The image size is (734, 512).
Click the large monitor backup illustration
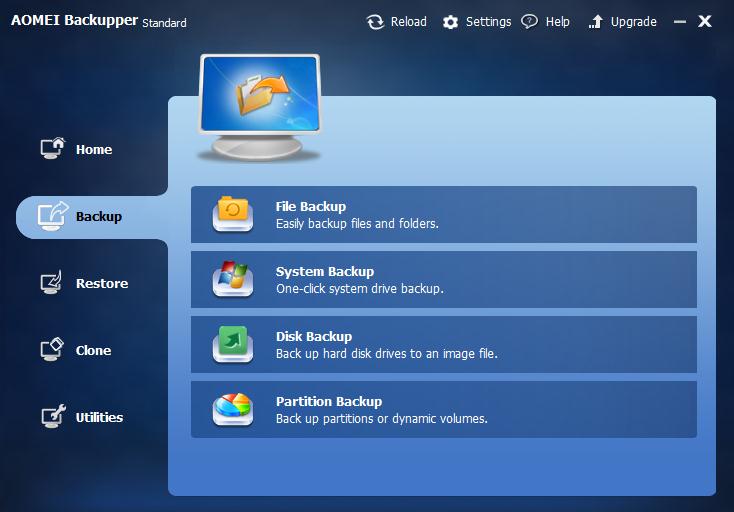[260, 108]
